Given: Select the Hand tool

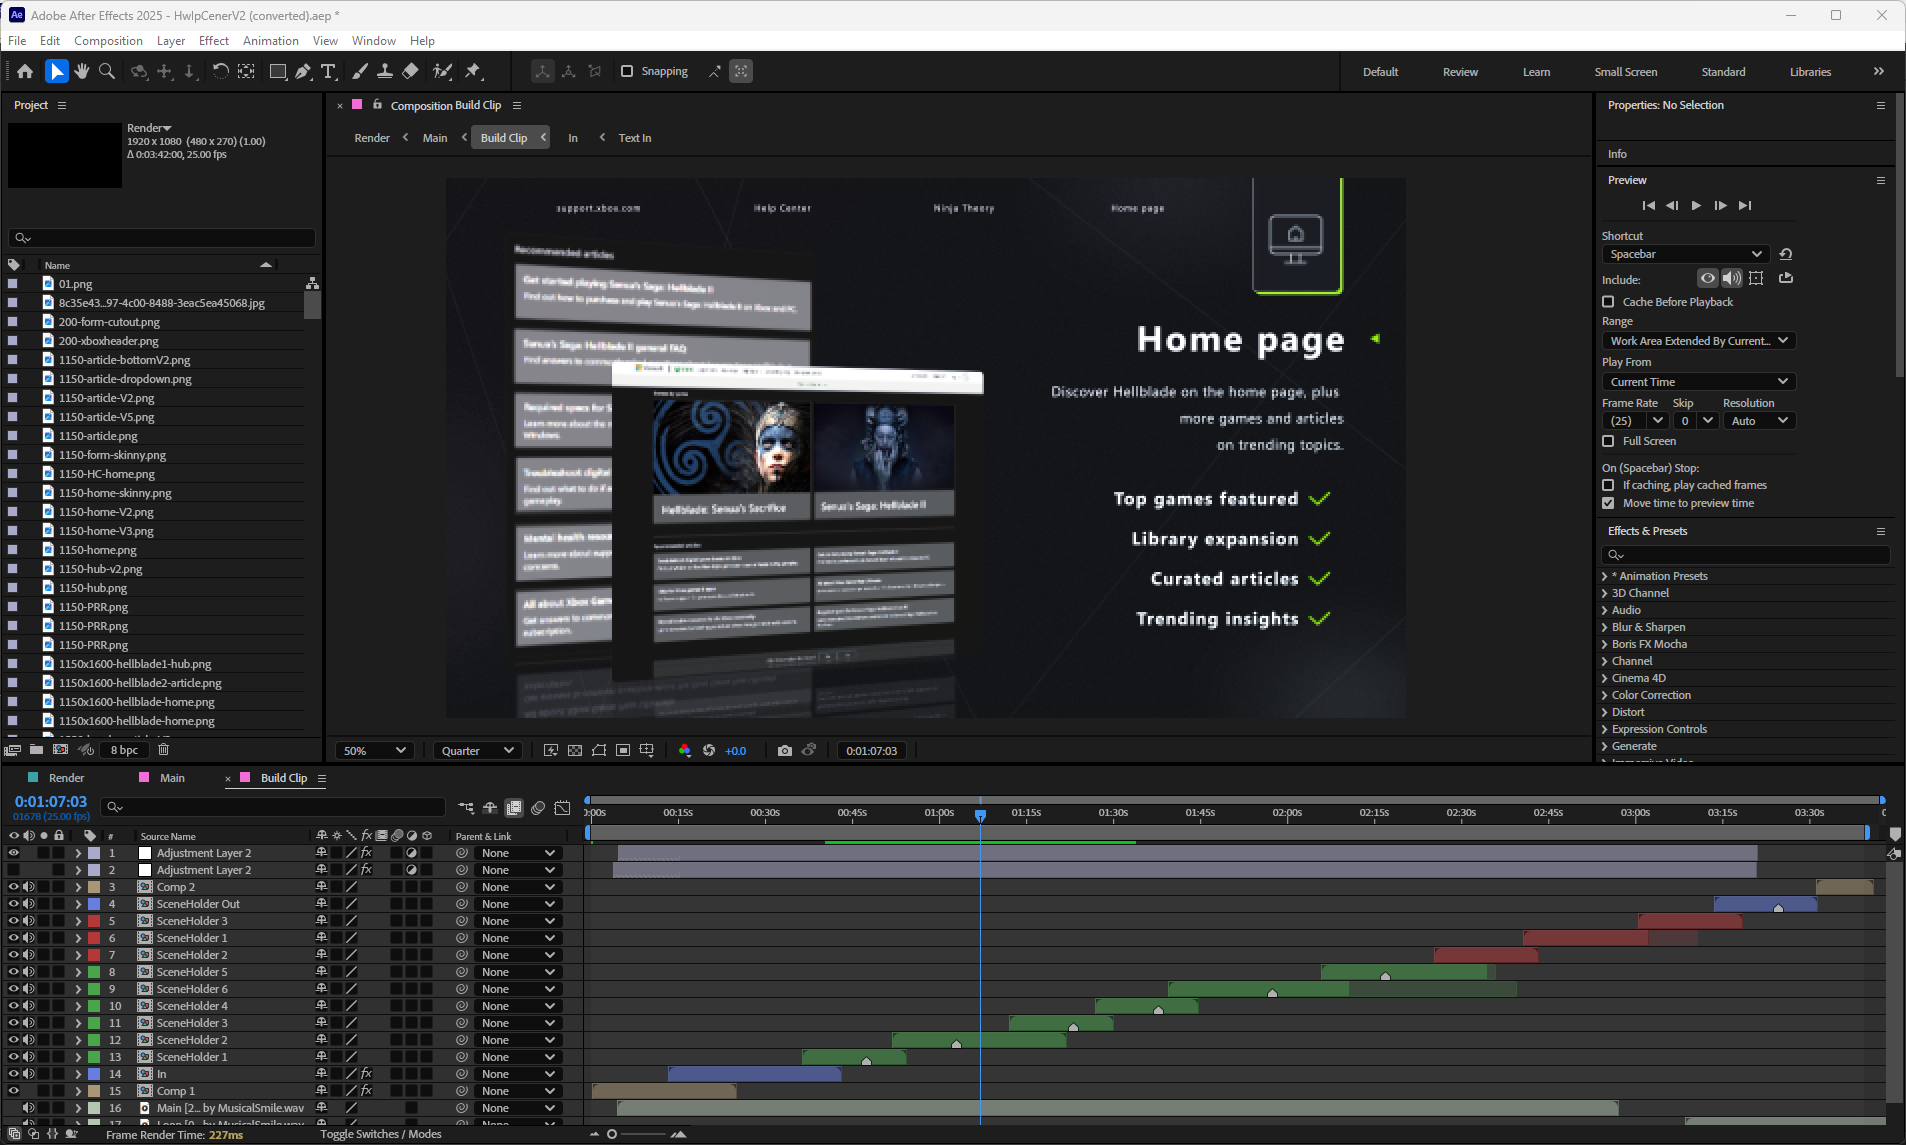Looking at the screenshot, I should point(81,71).
